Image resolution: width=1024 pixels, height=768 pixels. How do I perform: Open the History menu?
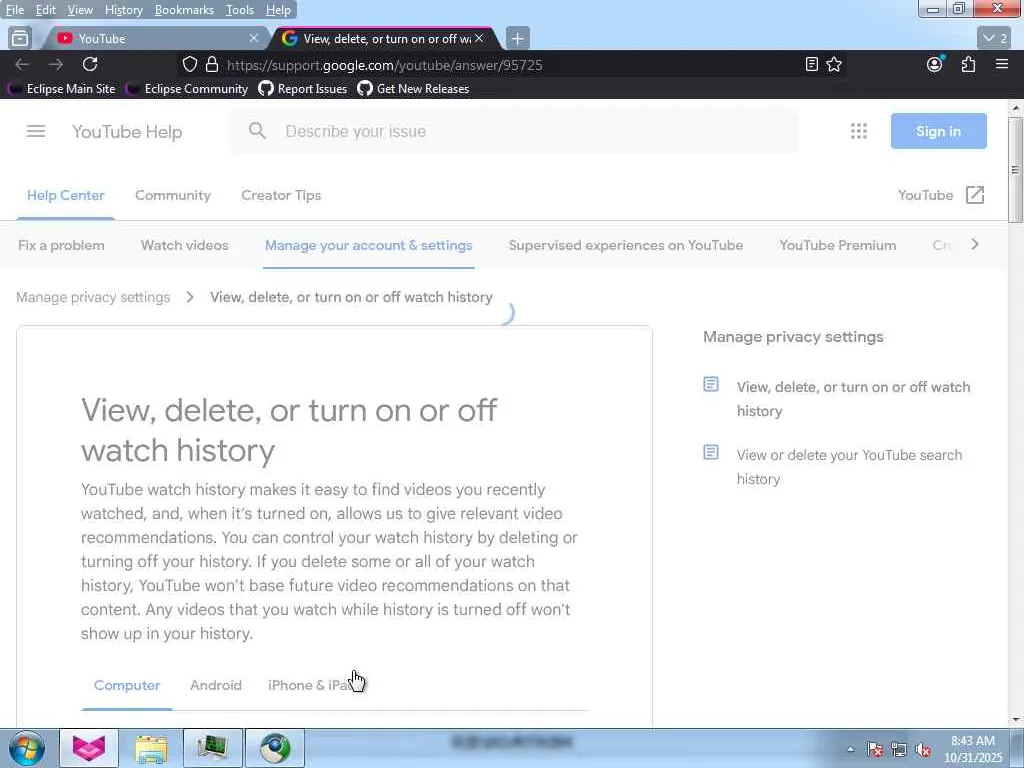(x=123, y=10)
